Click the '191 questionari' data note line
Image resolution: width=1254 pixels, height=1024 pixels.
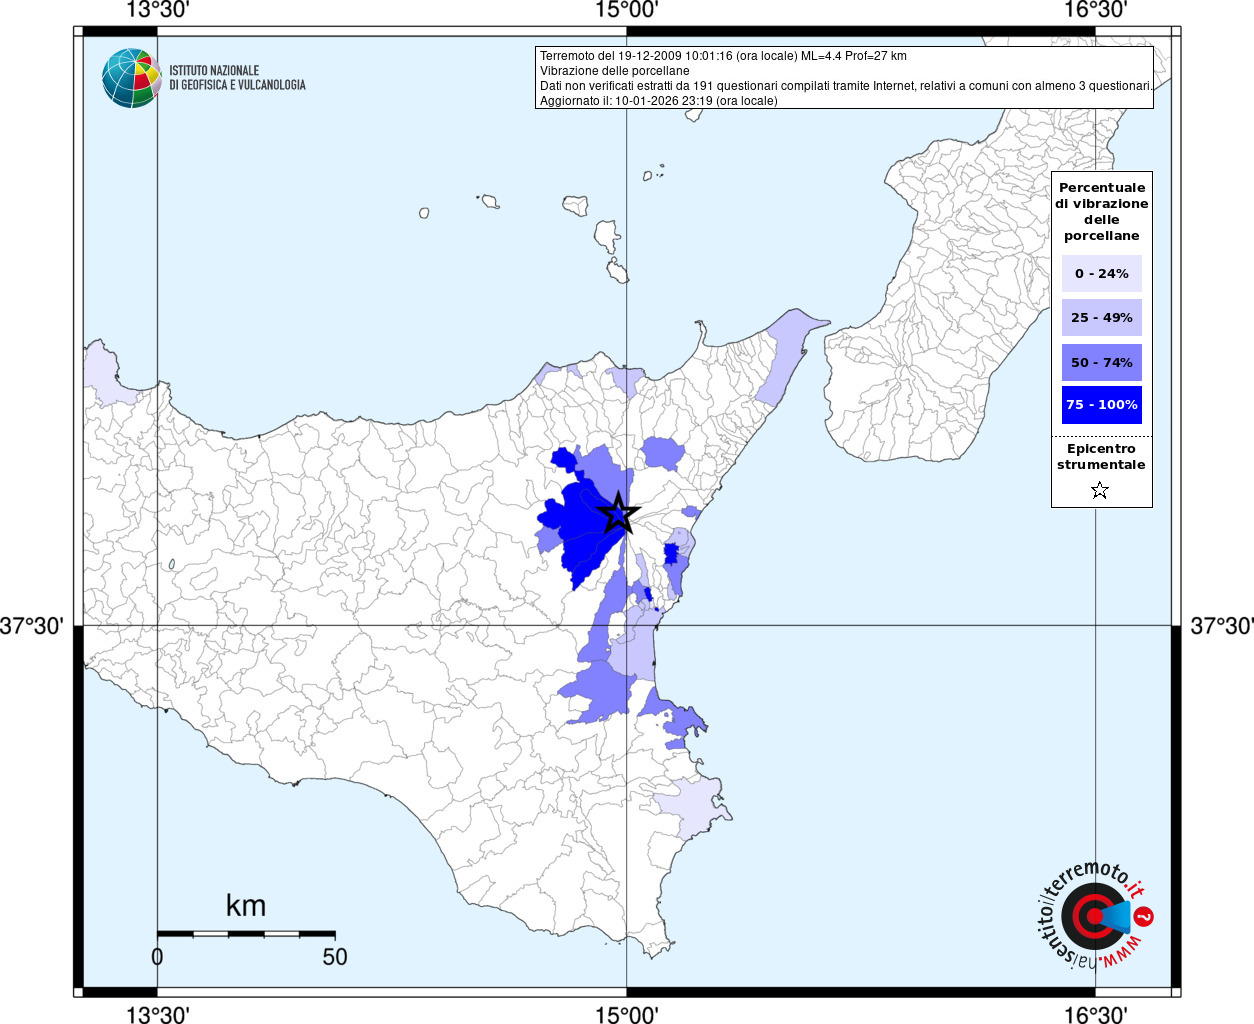pos(846,86)
